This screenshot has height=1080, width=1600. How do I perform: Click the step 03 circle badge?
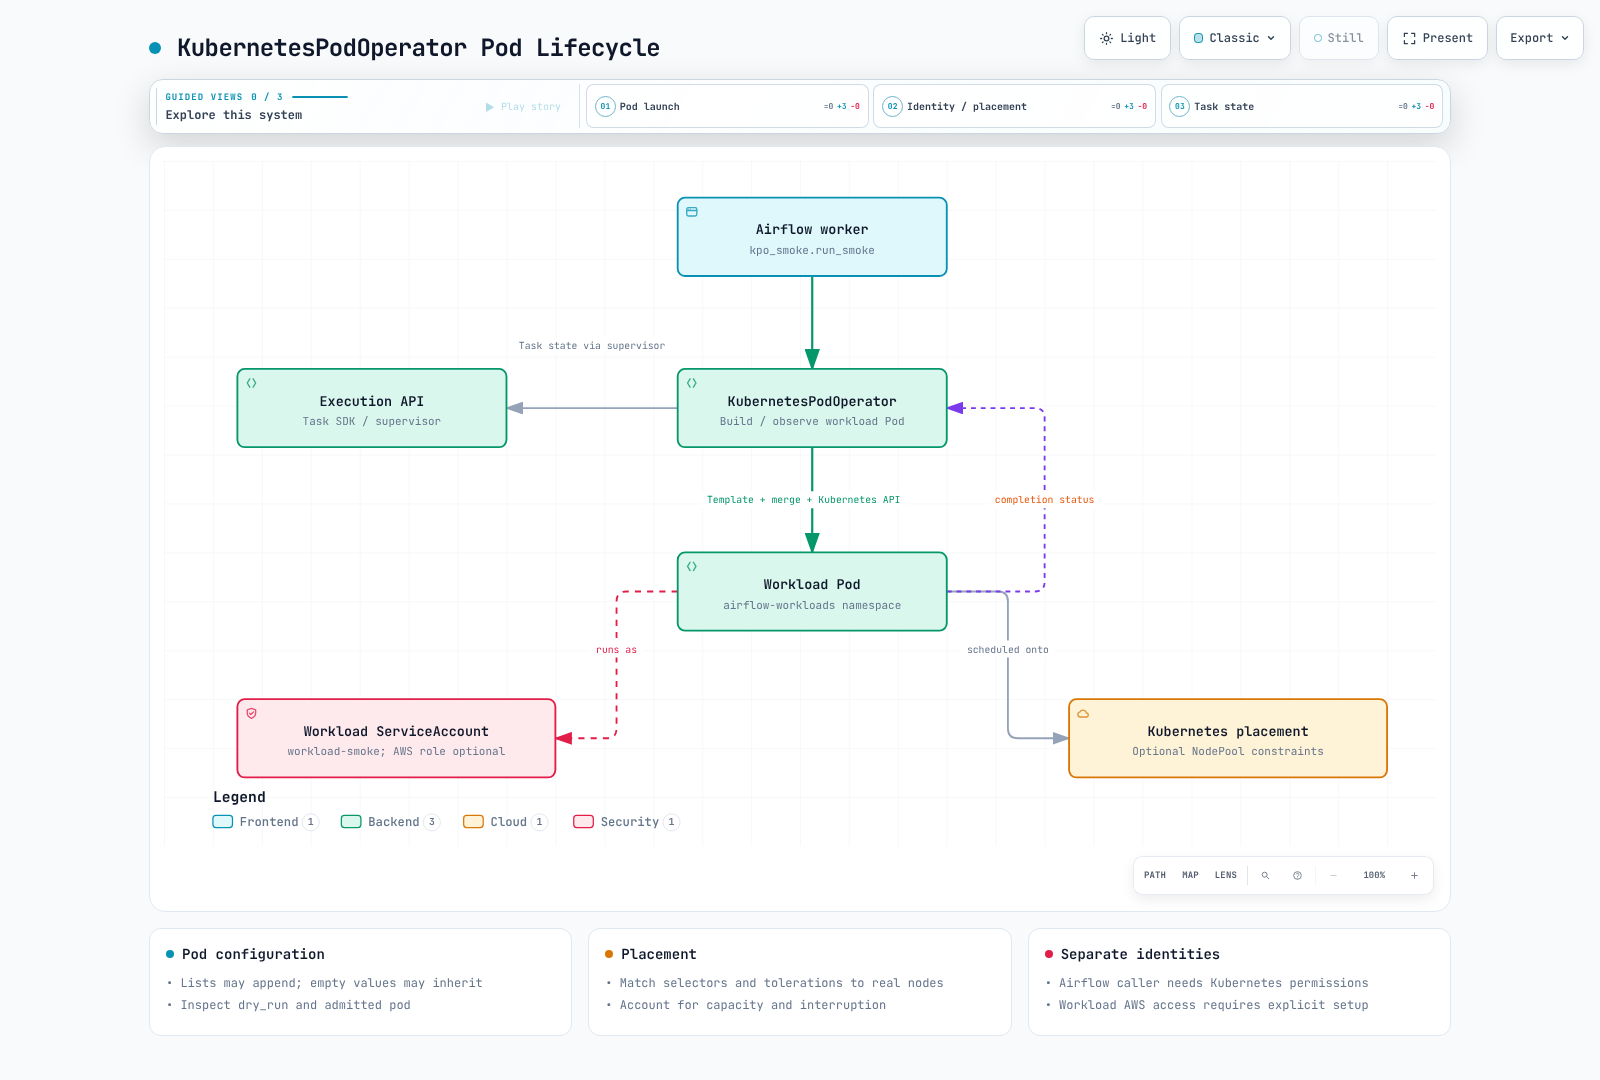click(x=1180, y=106)
